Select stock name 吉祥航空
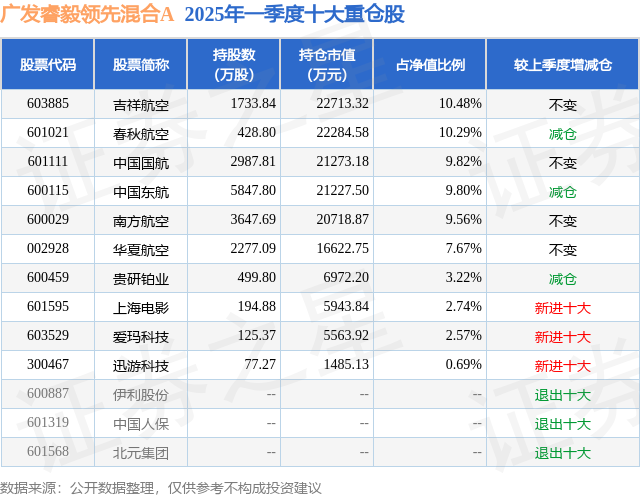Image resolution: width=640 pixels, height=497 pixels. point(141,105)
